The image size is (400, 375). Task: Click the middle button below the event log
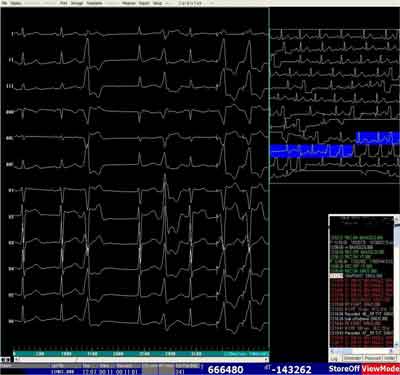[x=372, y=358]
